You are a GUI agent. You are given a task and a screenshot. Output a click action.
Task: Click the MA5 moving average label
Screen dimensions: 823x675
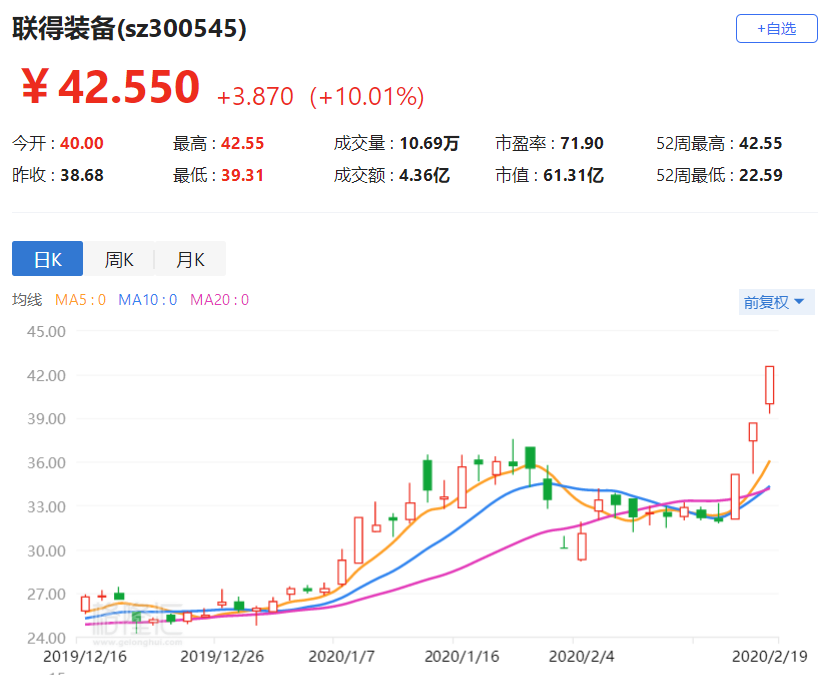(x=80, y=300)
